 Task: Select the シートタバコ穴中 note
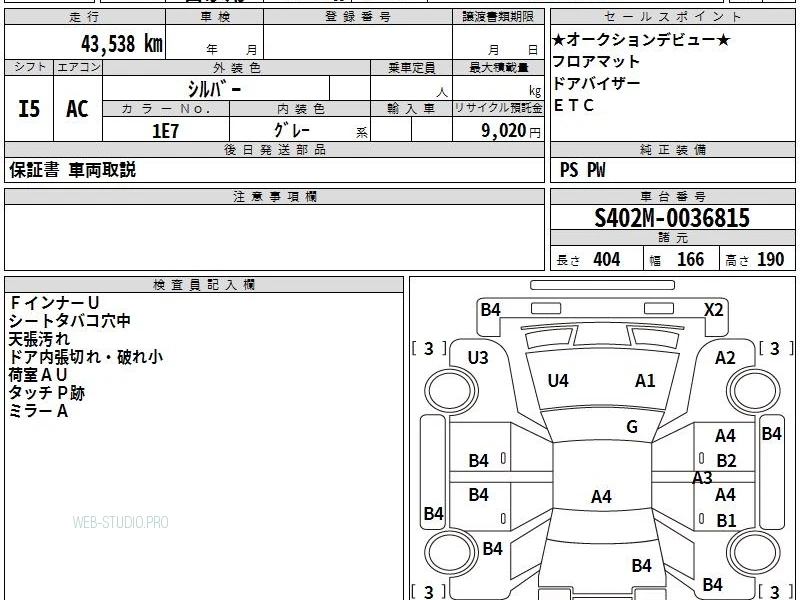click(x=70, y=321)
